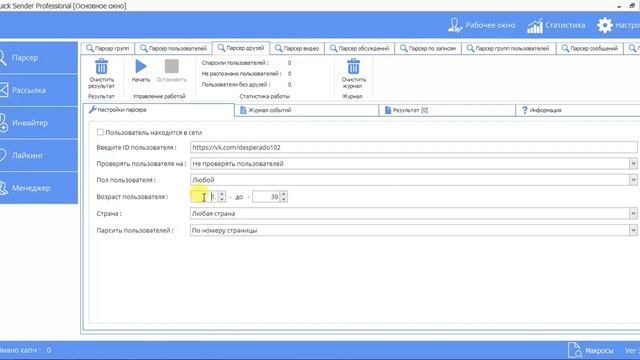Image resolution: width=640 pixels, height=360 pixels.
Task: Adjust maximum age spinner arrows
Action: (x=284, y=197)
